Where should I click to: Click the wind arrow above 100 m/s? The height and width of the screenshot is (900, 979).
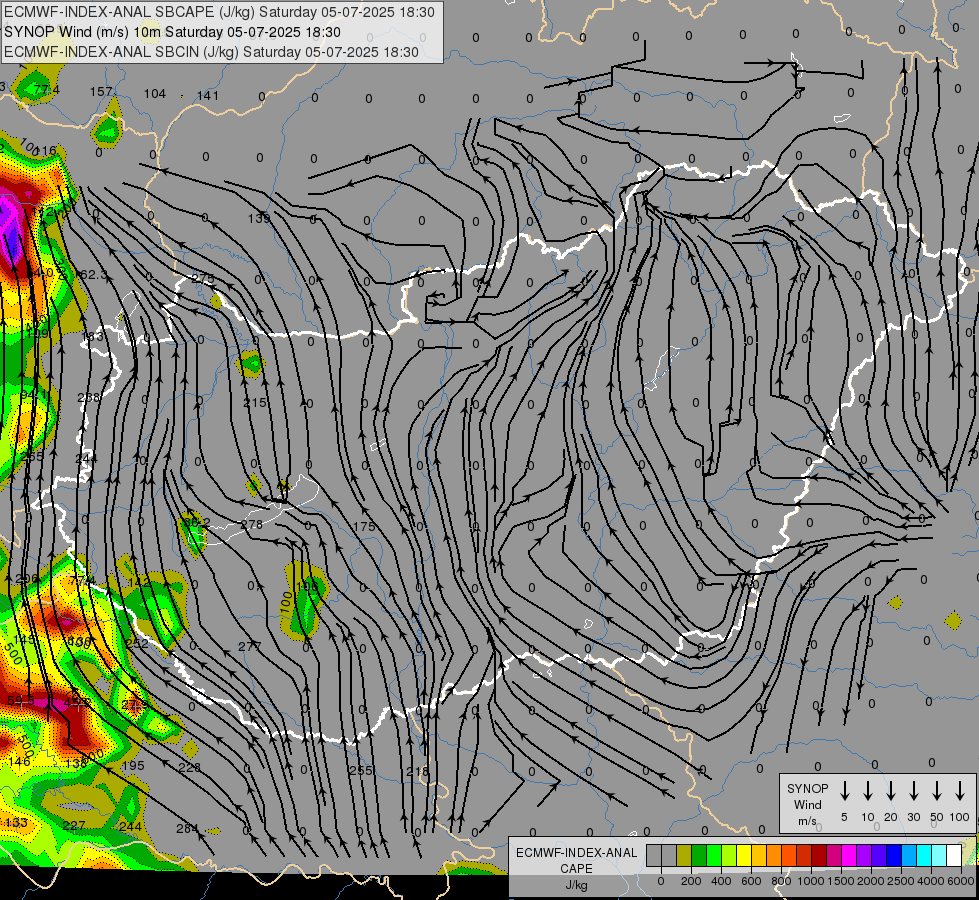point(960,790)
